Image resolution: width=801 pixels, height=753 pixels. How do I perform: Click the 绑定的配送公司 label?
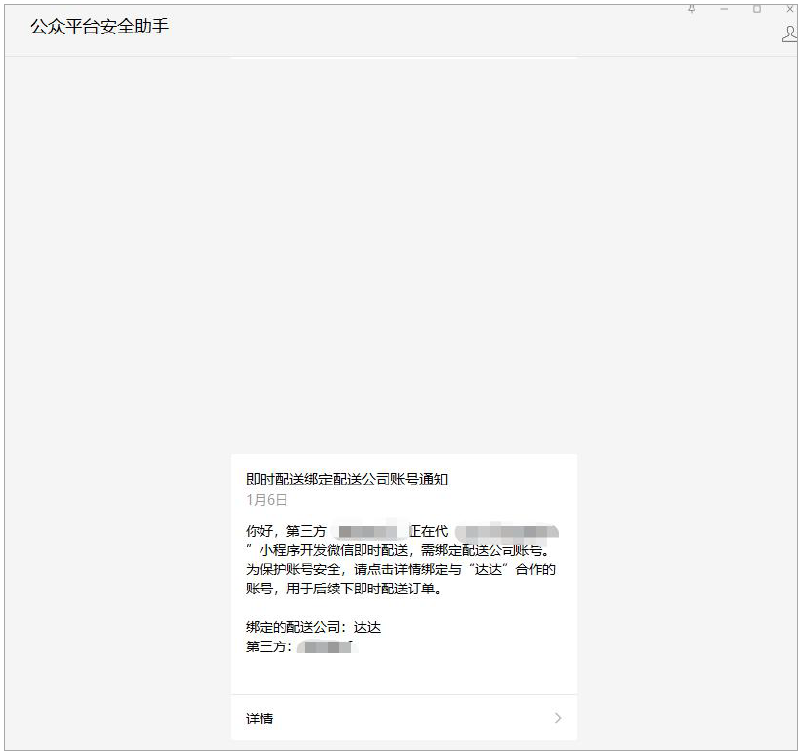pos(295,627)
